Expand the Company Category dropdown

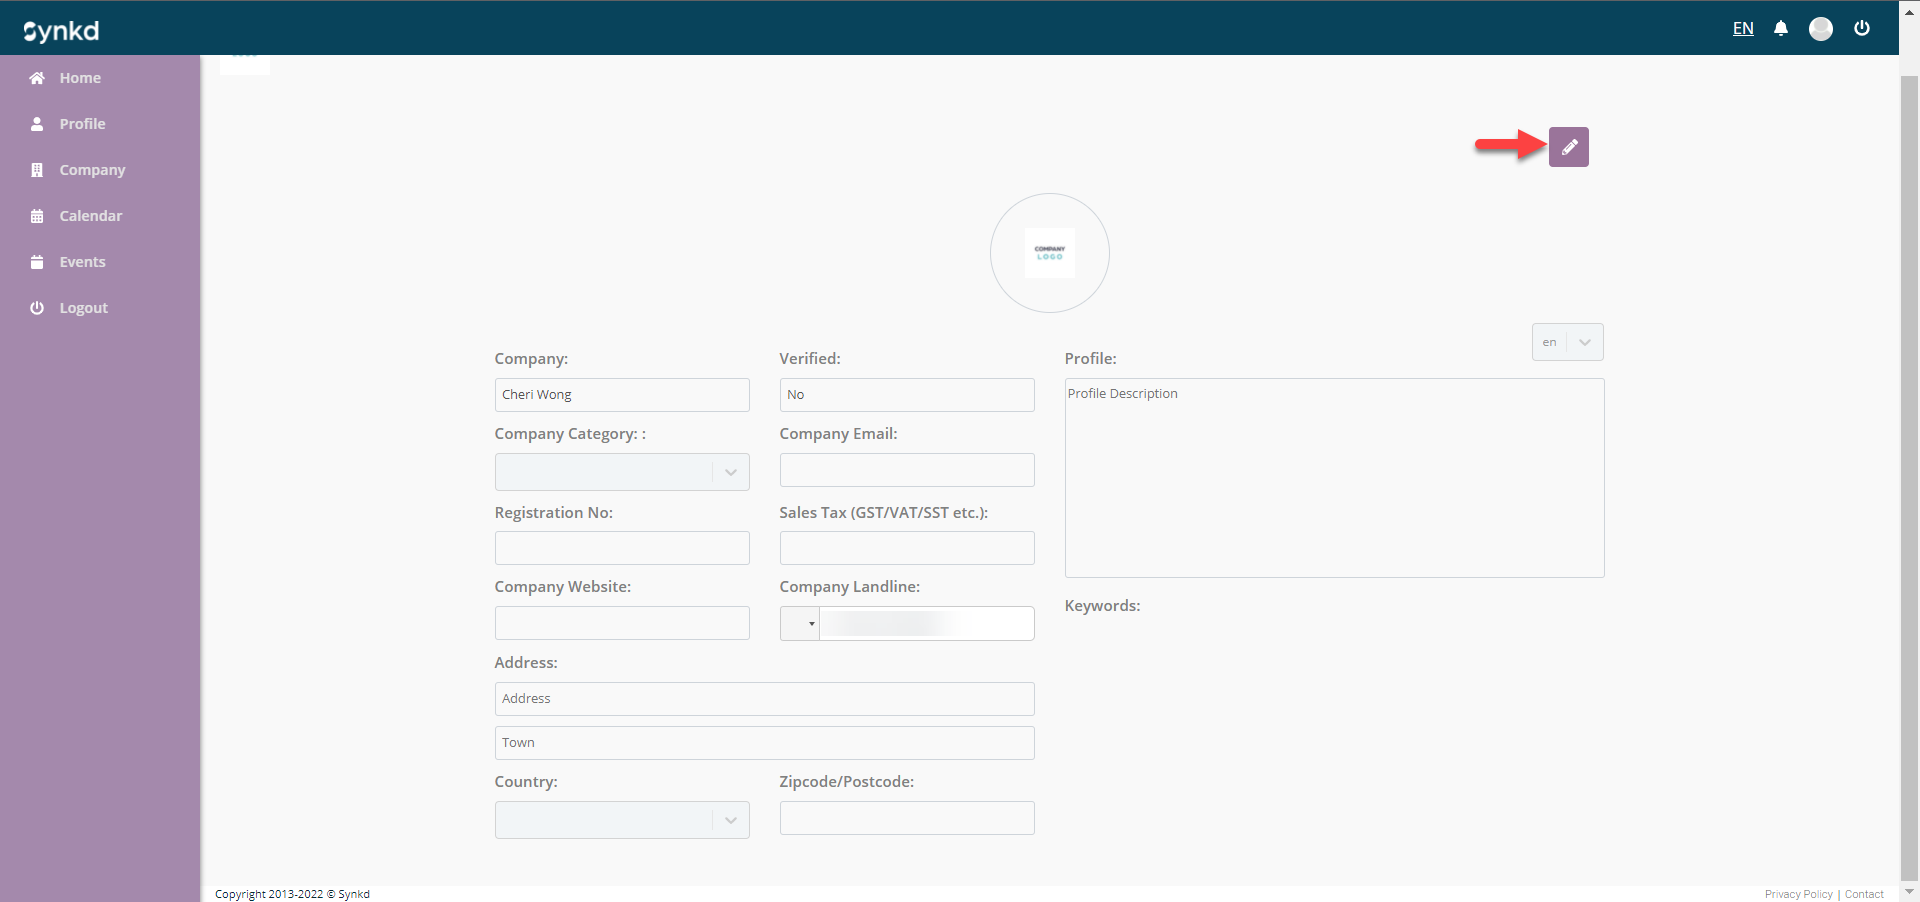pos(621,472)
